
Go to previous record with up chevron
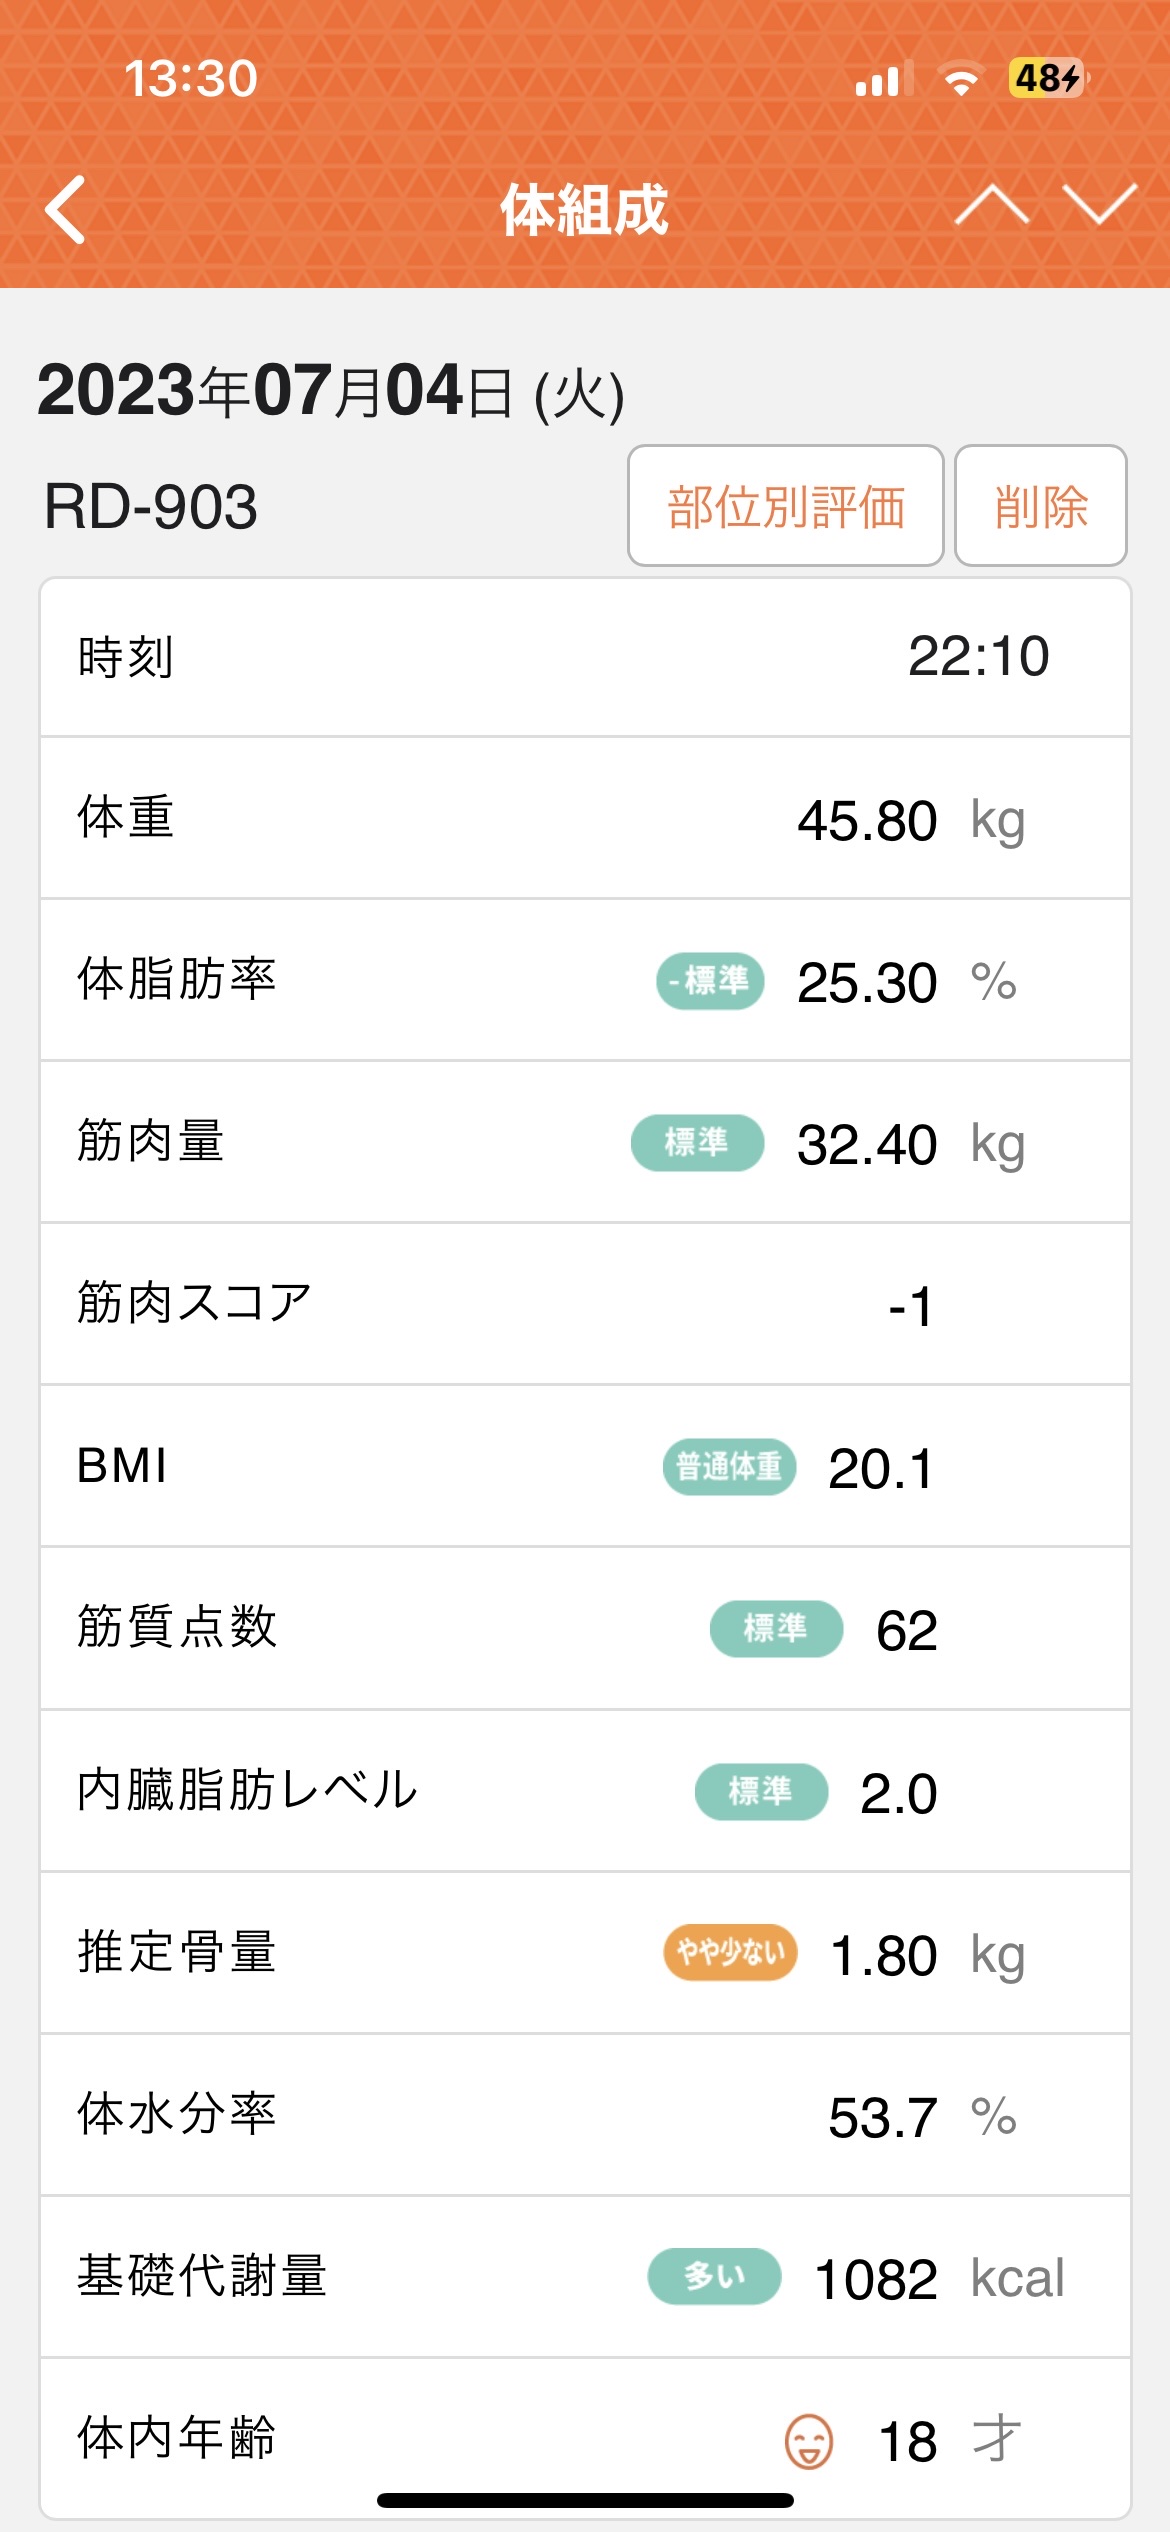991,205
